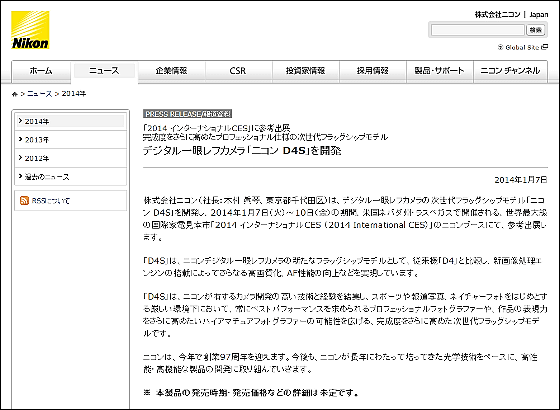Screen dimensions: 560x410
Task: Open 過去のニュース in the sidebar
Action: click(x=71, y=177)
